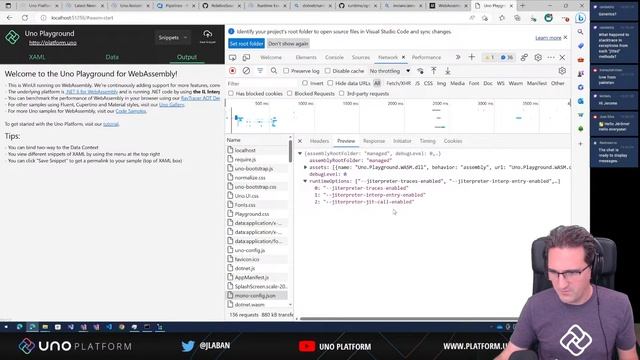Open sidebar search magnifier icon
This screenshot has width=640, height=360.
coord(580,32)
